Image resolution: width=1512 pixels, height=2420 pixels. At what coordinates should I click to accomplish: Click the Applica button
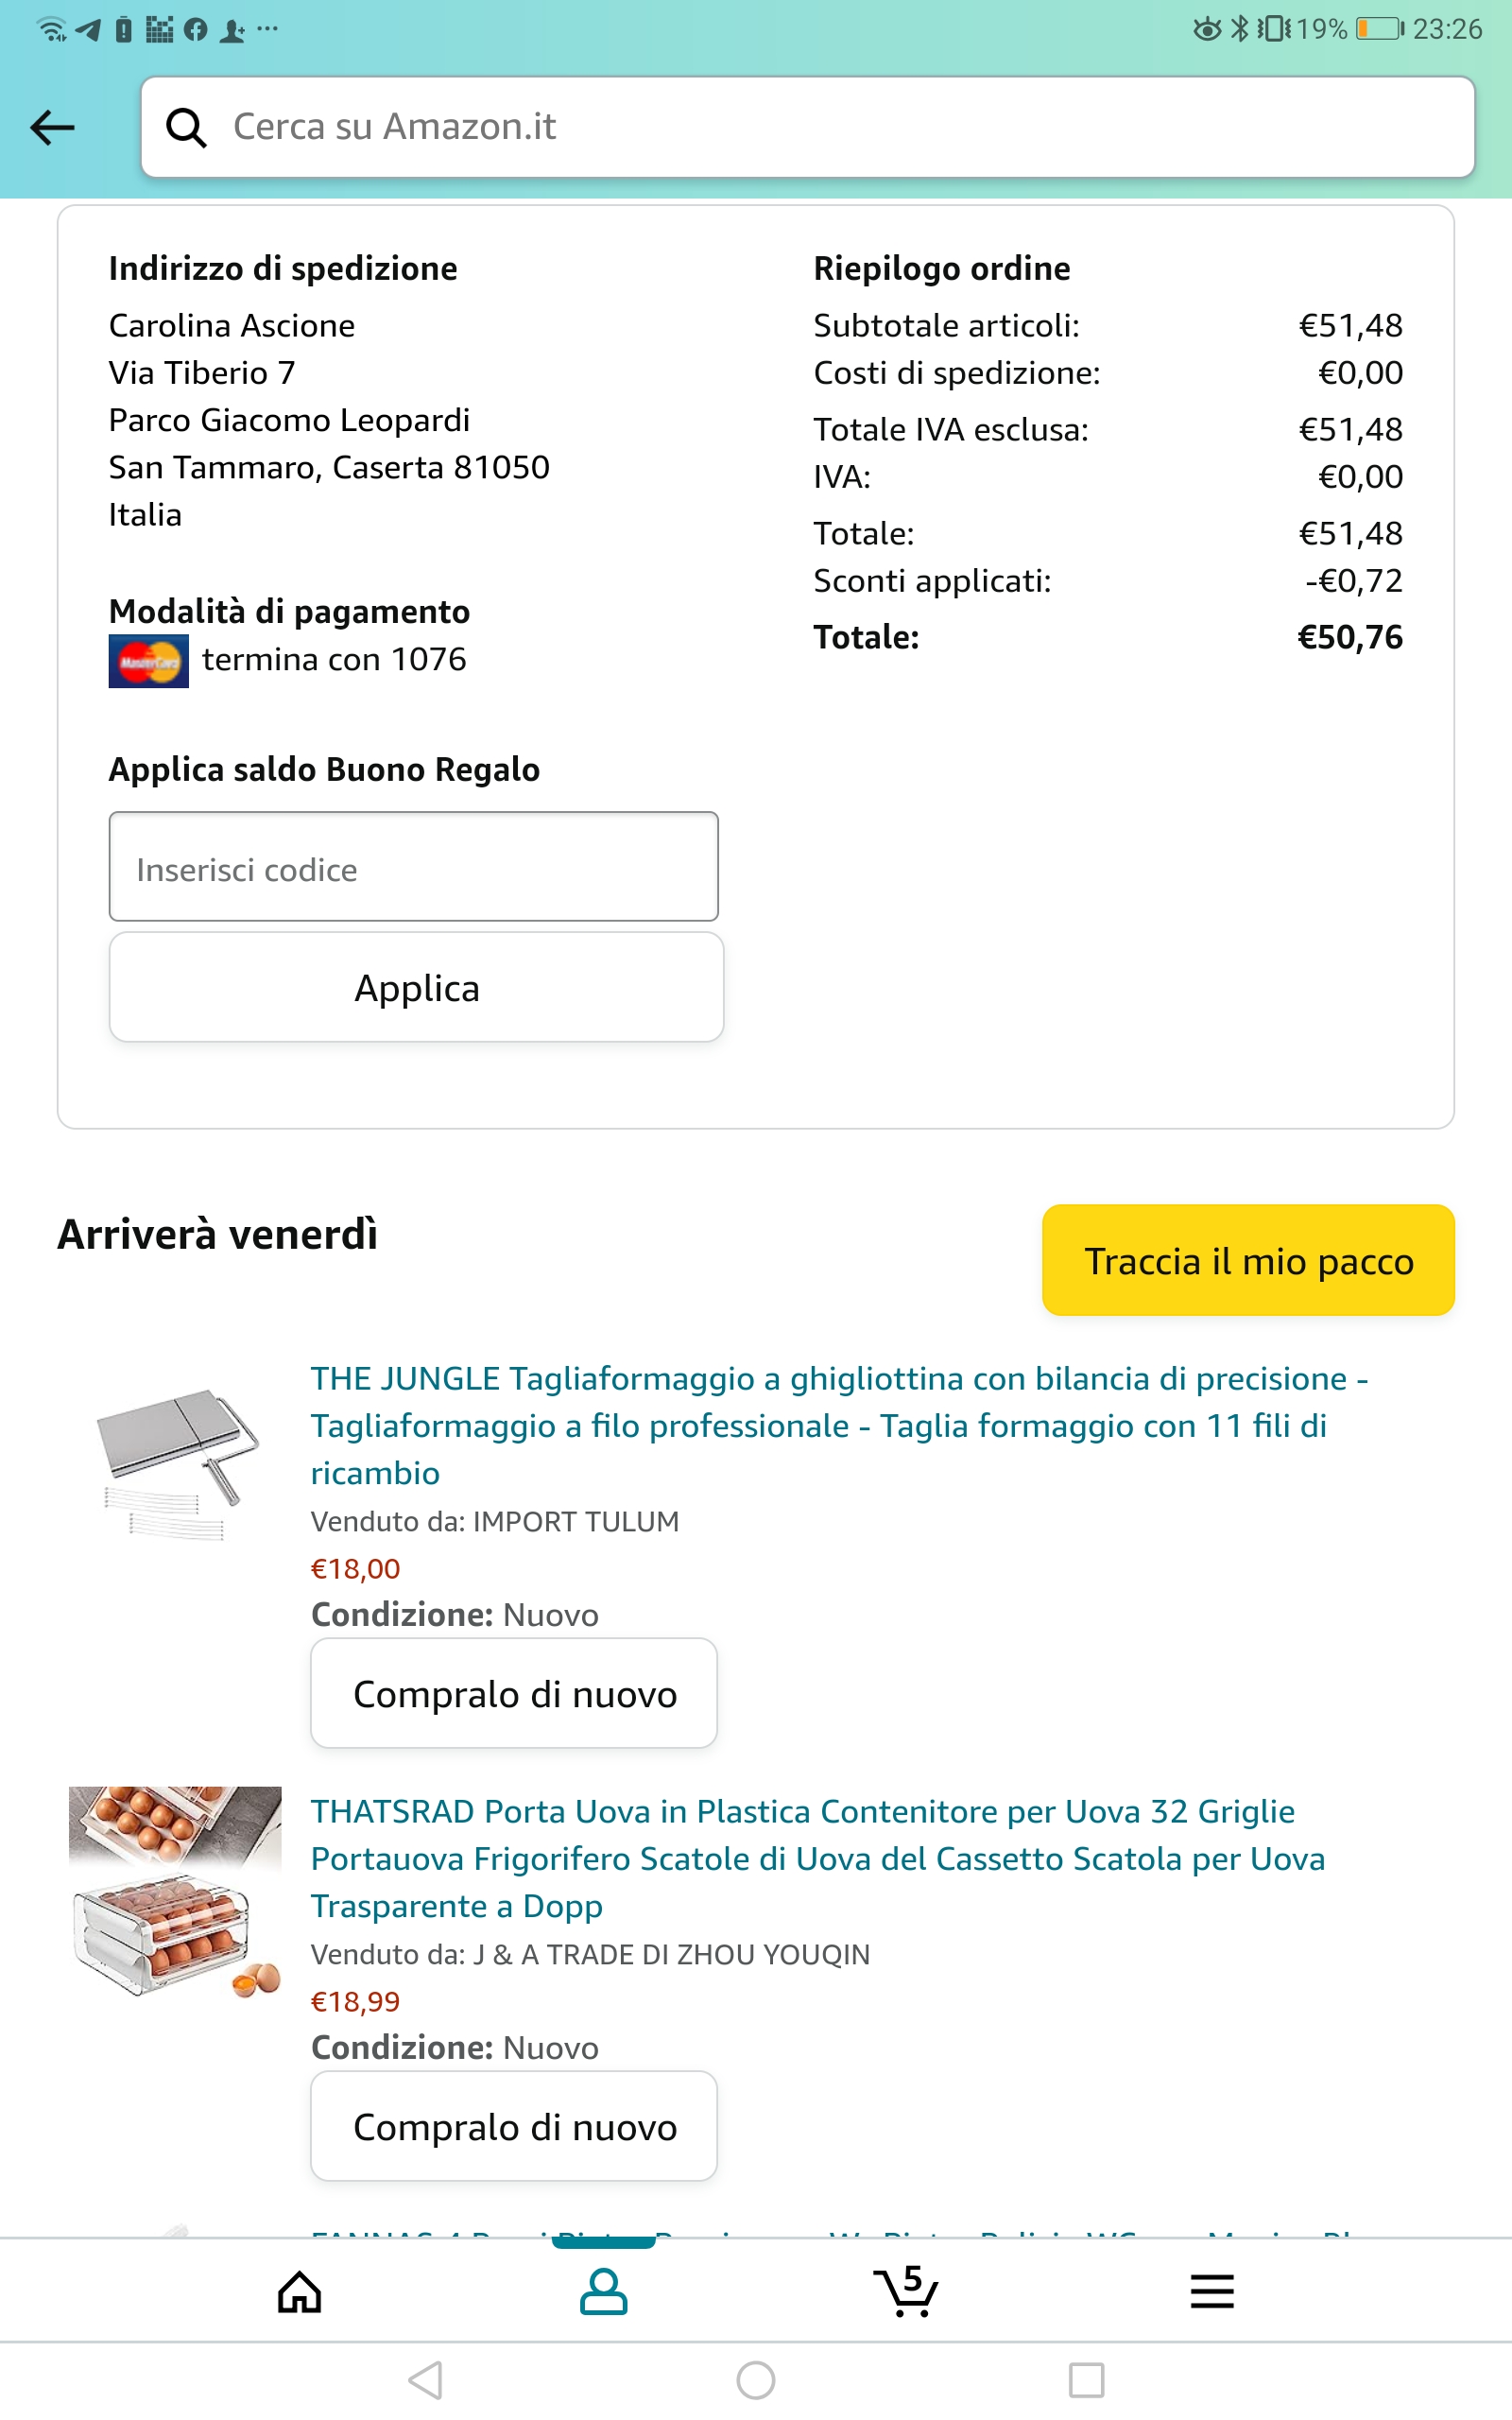click(416, 987)
